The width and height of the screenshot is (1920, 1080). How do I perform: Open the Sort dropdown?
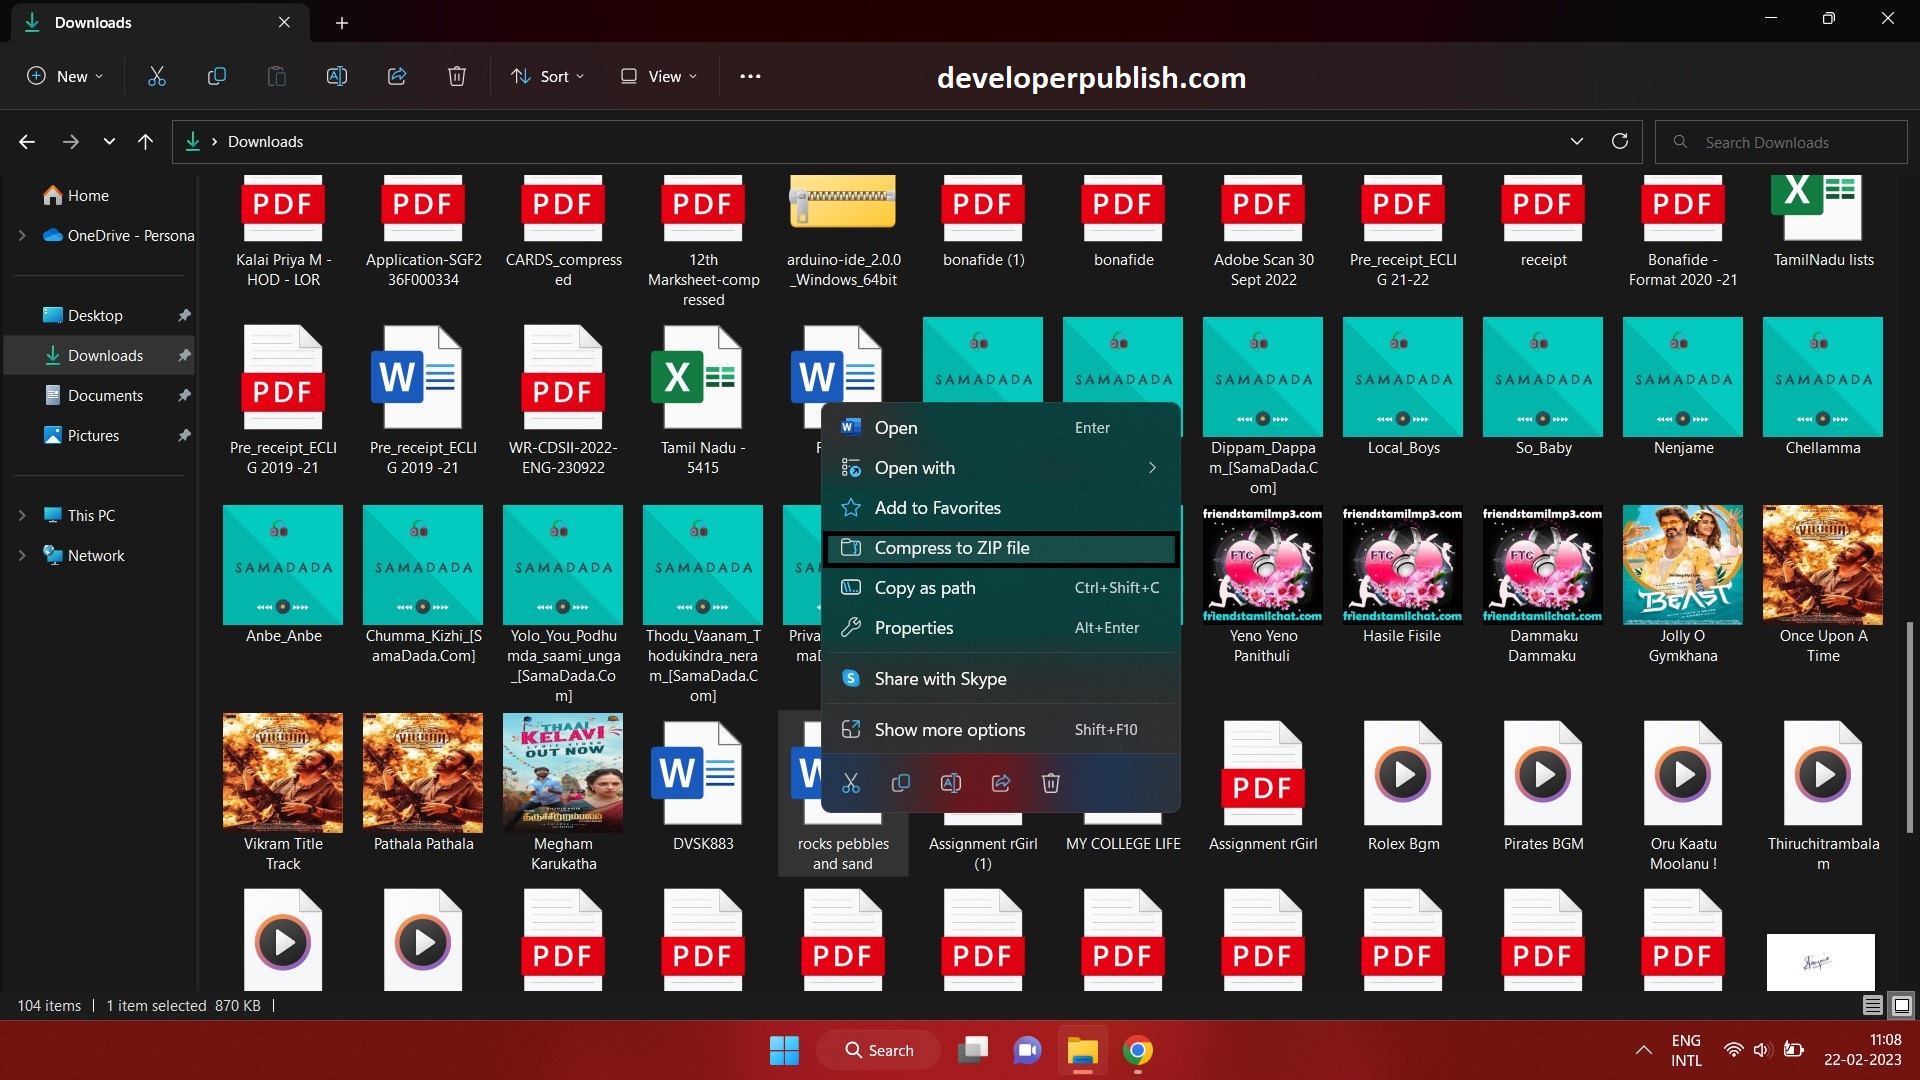pos(546,76)
